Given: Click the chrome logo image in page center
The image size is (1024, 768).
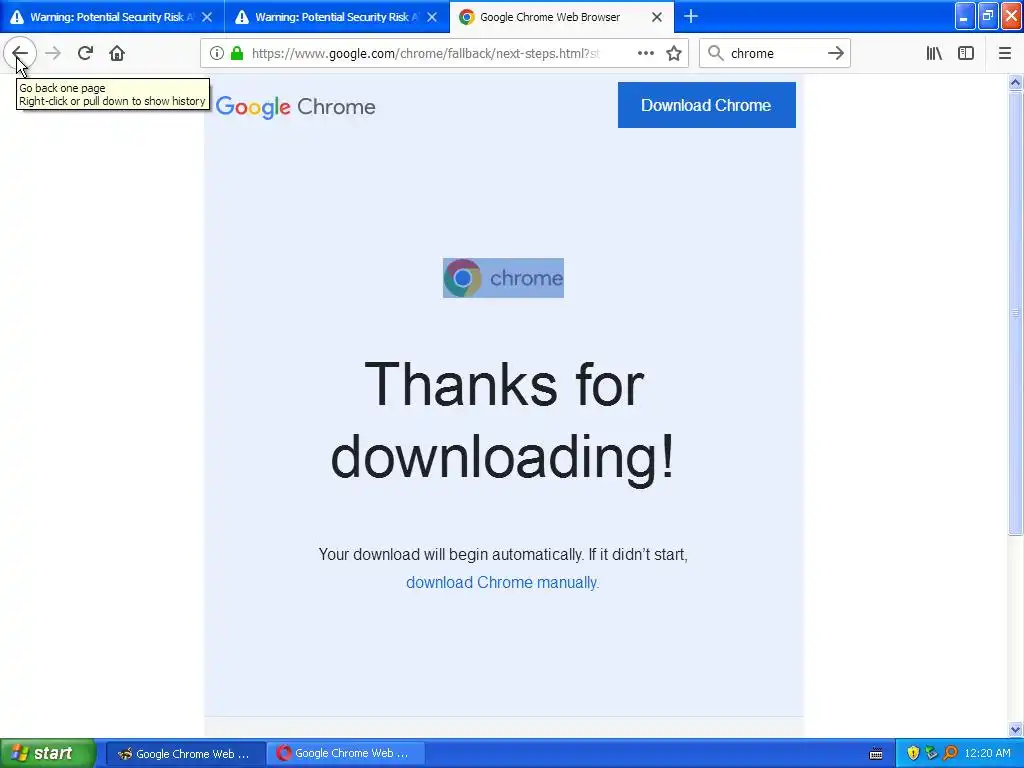Looking at the screenshot, I should coord(503,278).
